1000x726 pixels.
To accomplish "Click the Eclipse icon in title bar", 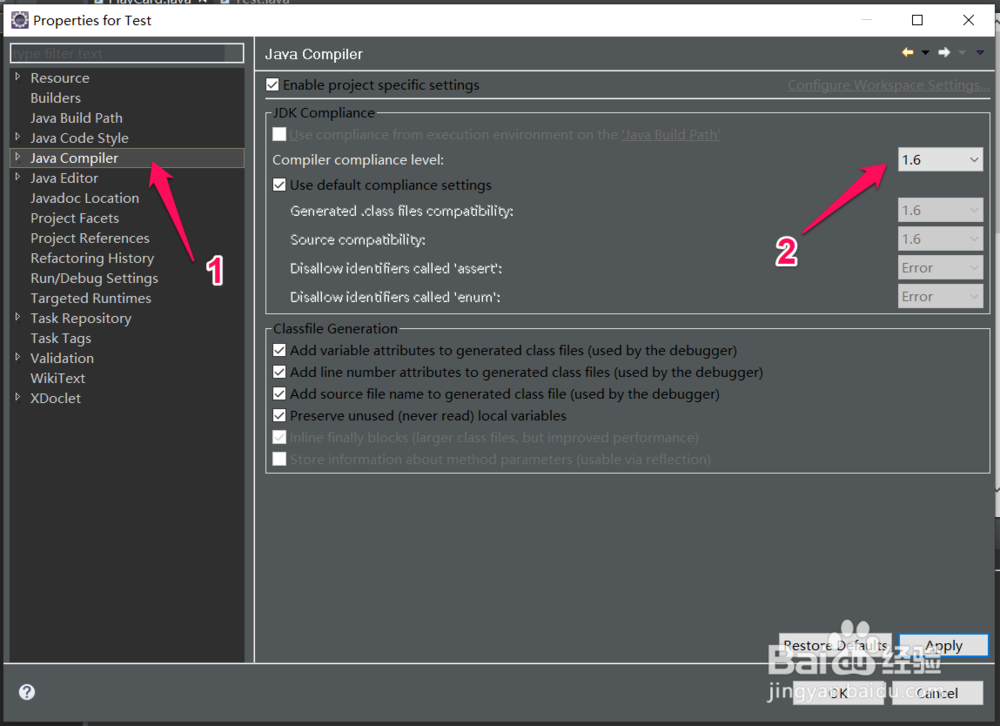I will click(x=20, y=20).
